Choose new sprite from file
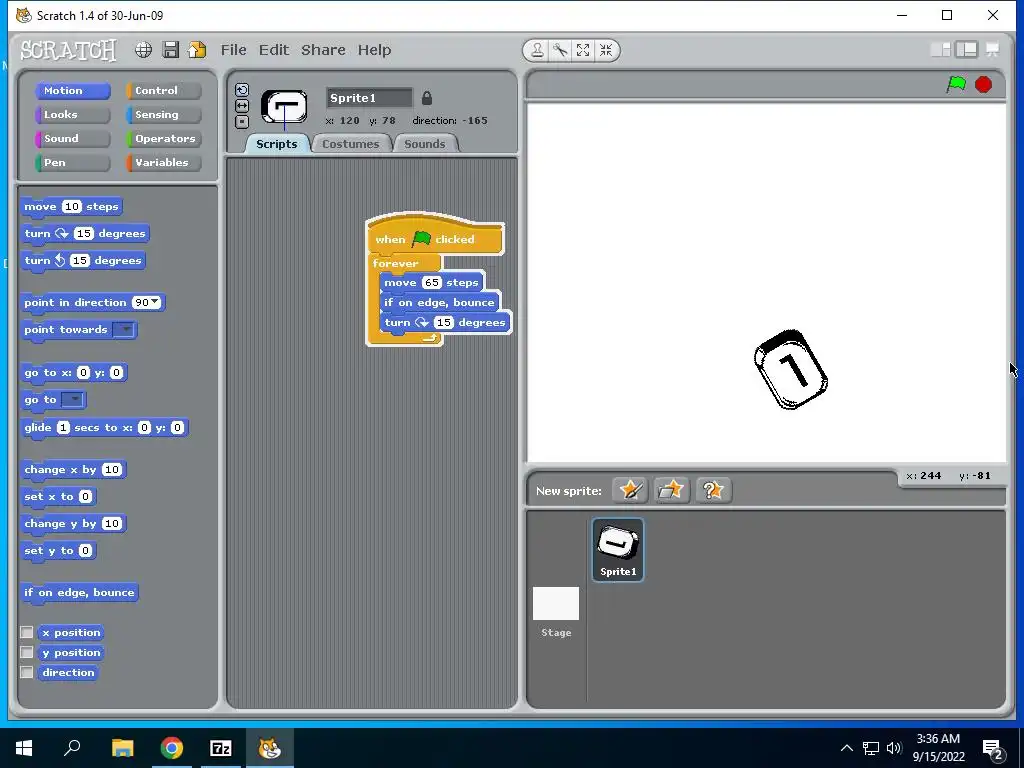1024x768 pixels. click(x=671, y=490)
